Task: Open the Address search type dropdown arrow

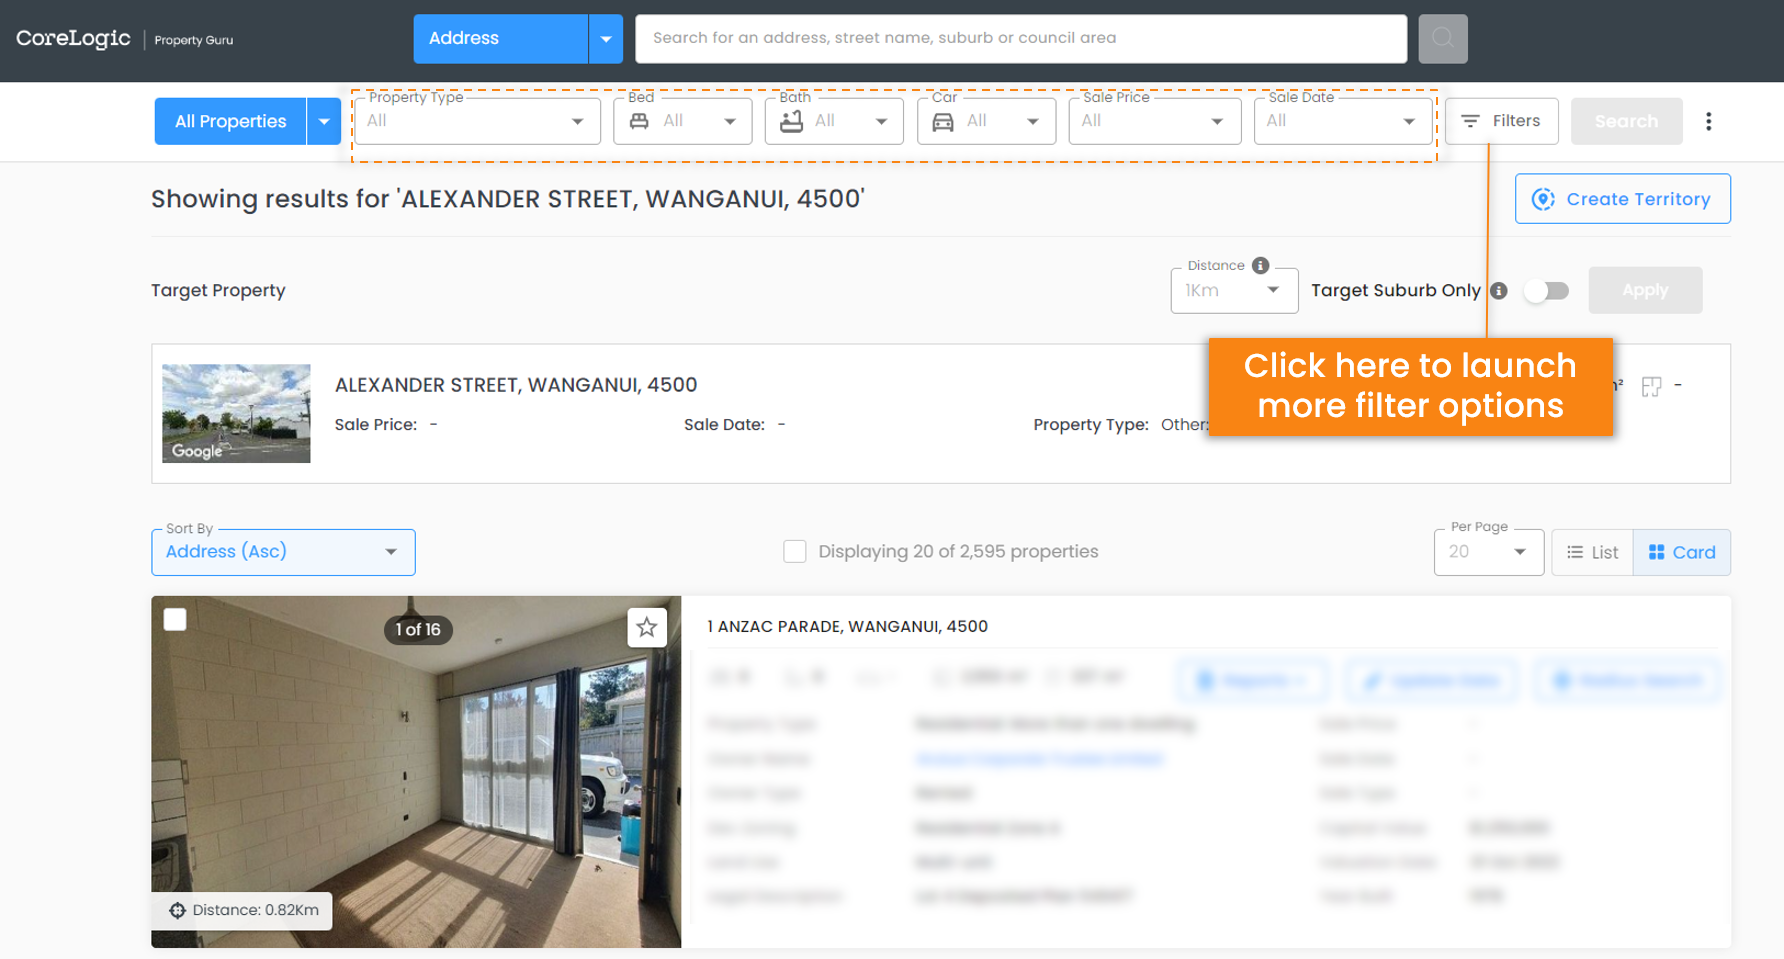Action: pos(605,39)
